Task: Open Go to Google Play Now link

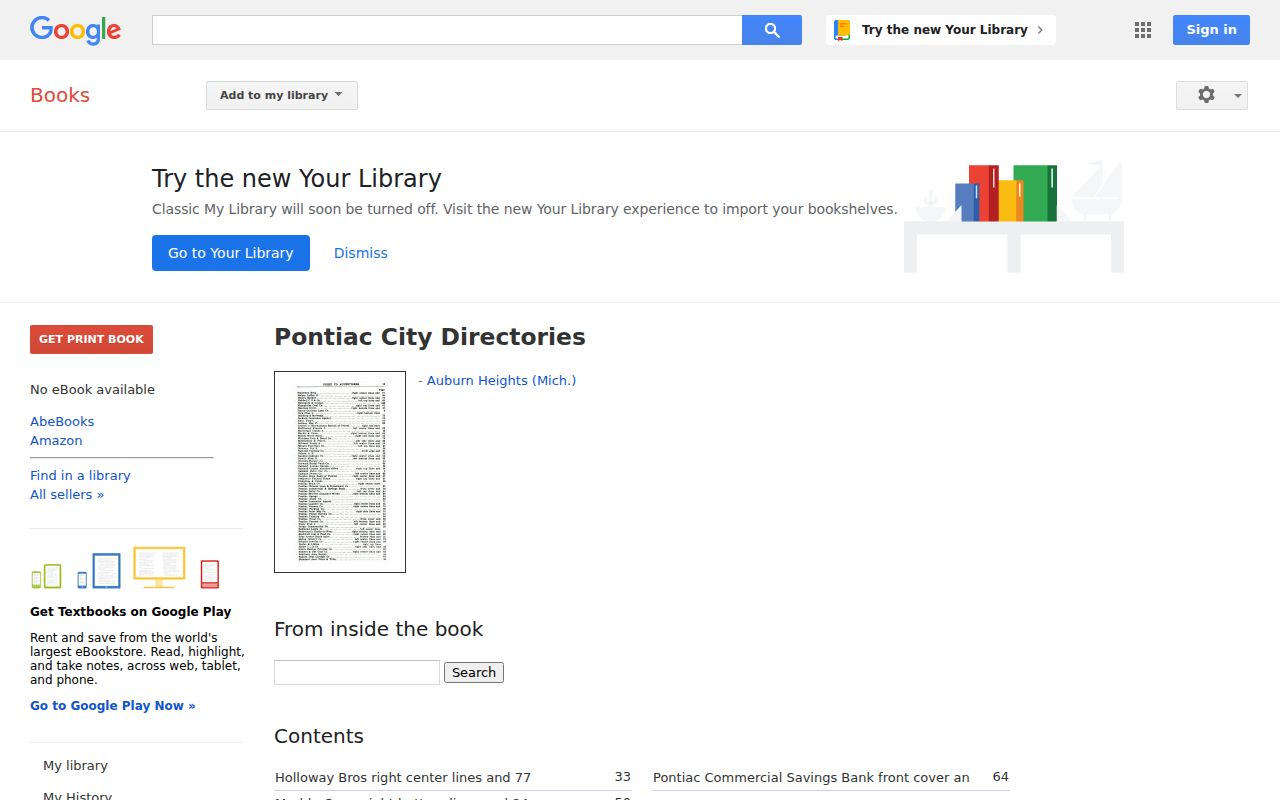Action: click(113, 706)
